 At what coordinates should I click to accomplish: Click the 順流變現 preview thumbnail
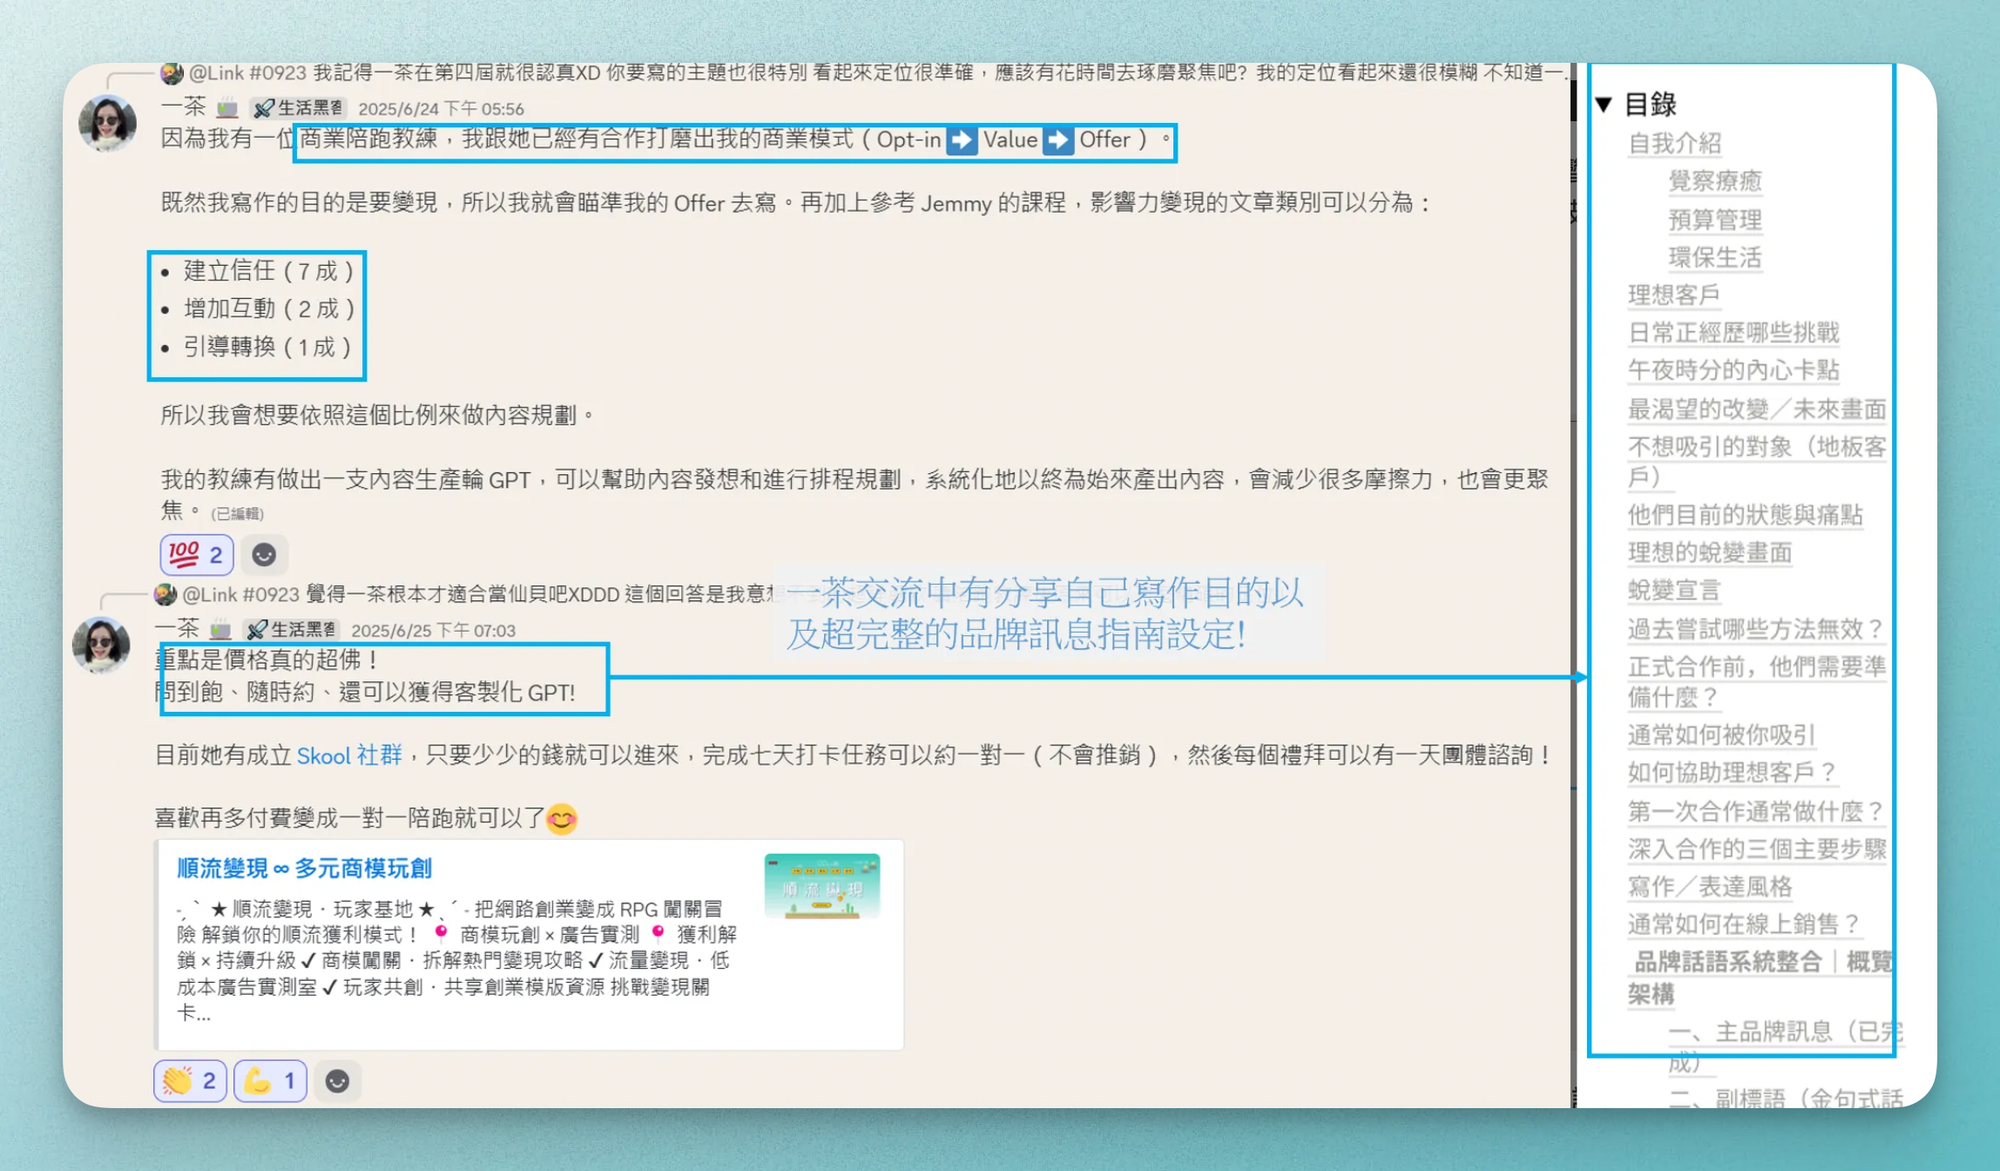(x=821, y=886)
